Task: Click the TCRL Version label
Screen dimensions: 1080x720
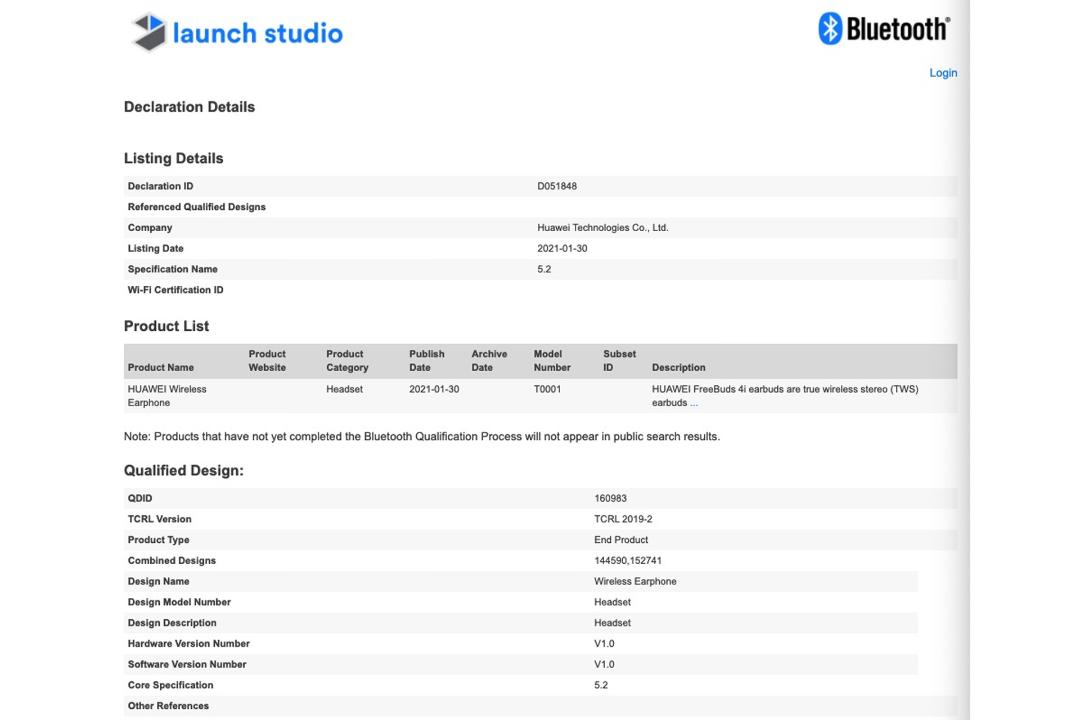Action: (x=159, y=519)
